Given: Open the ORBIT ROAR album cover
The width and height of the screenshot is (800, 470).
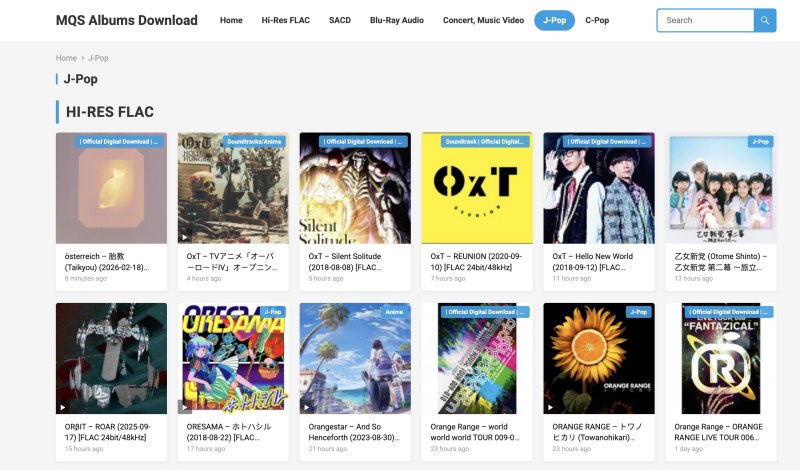Looking at the screenshot, I should tap(111, 358).
